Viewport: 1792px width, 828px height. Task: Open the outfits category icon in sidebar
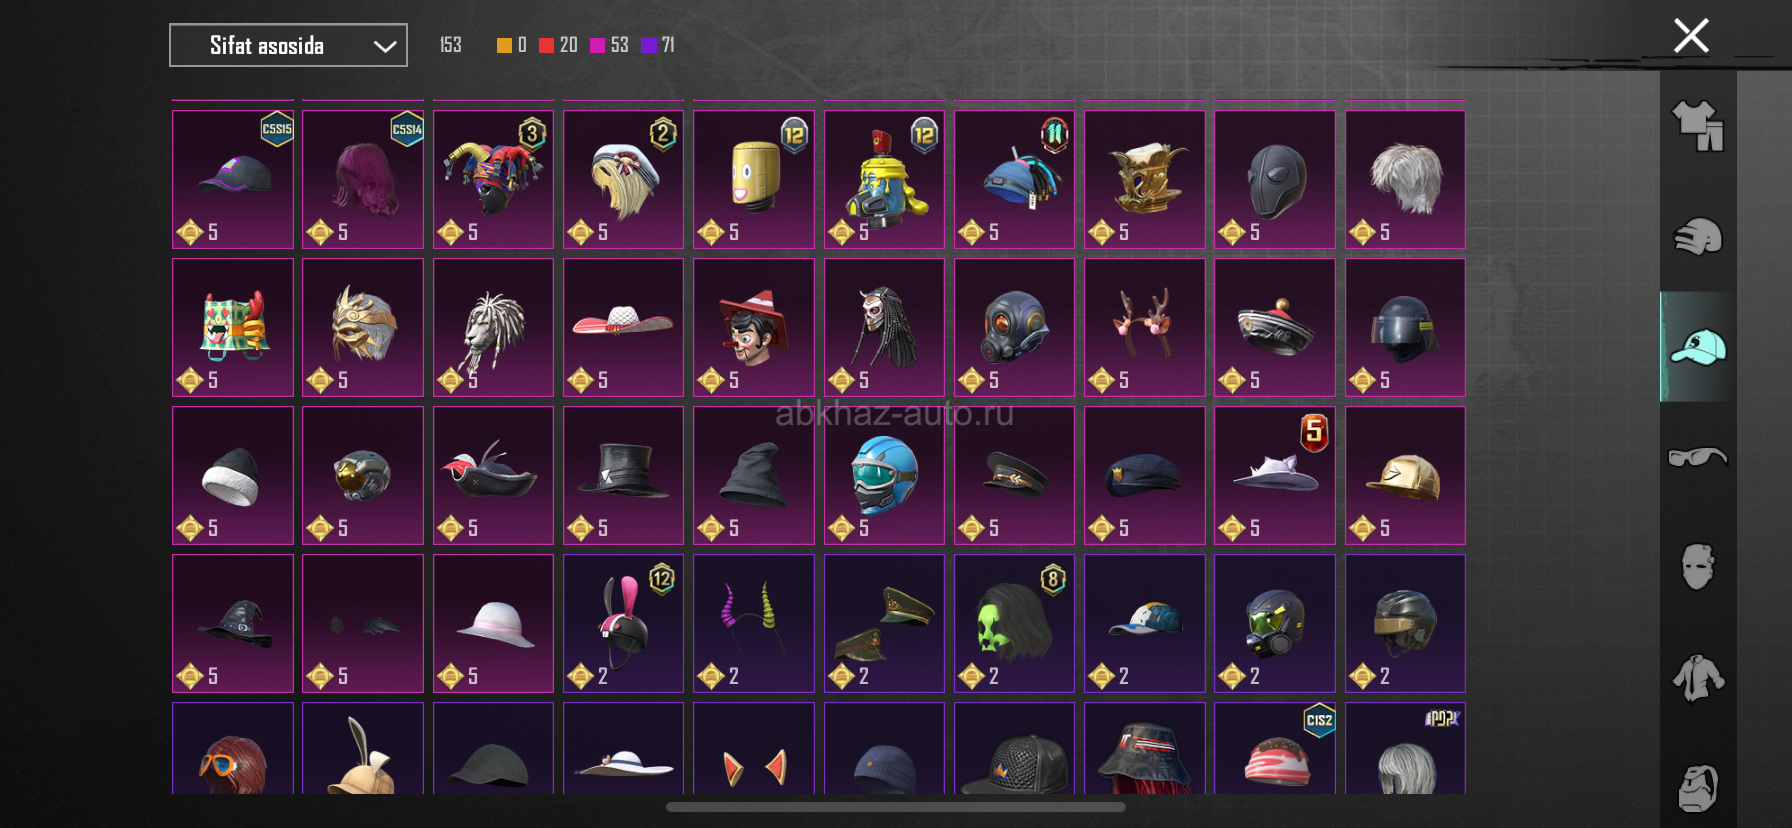(x=1698, y=126)
